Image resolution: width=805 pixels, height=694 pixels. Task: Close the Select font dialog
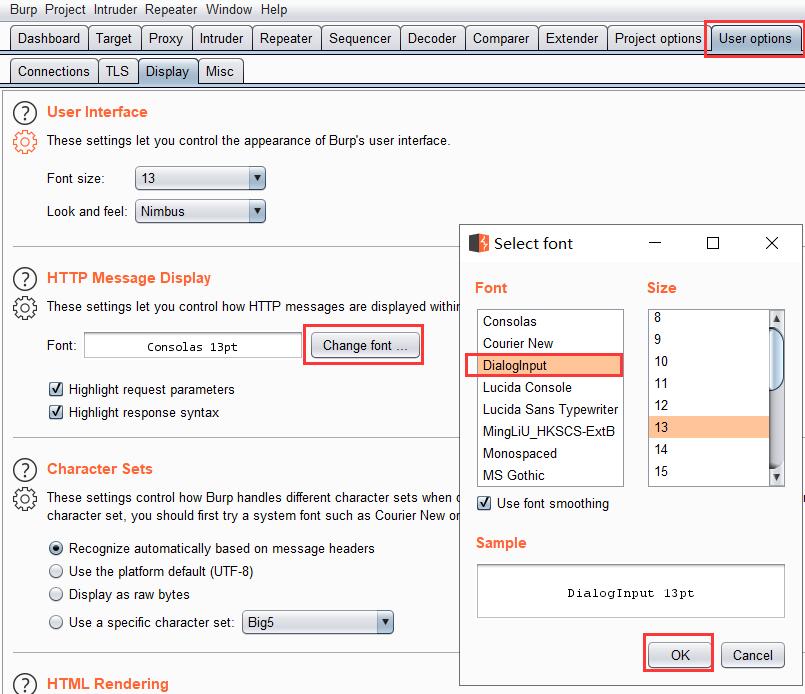[772, 243]
